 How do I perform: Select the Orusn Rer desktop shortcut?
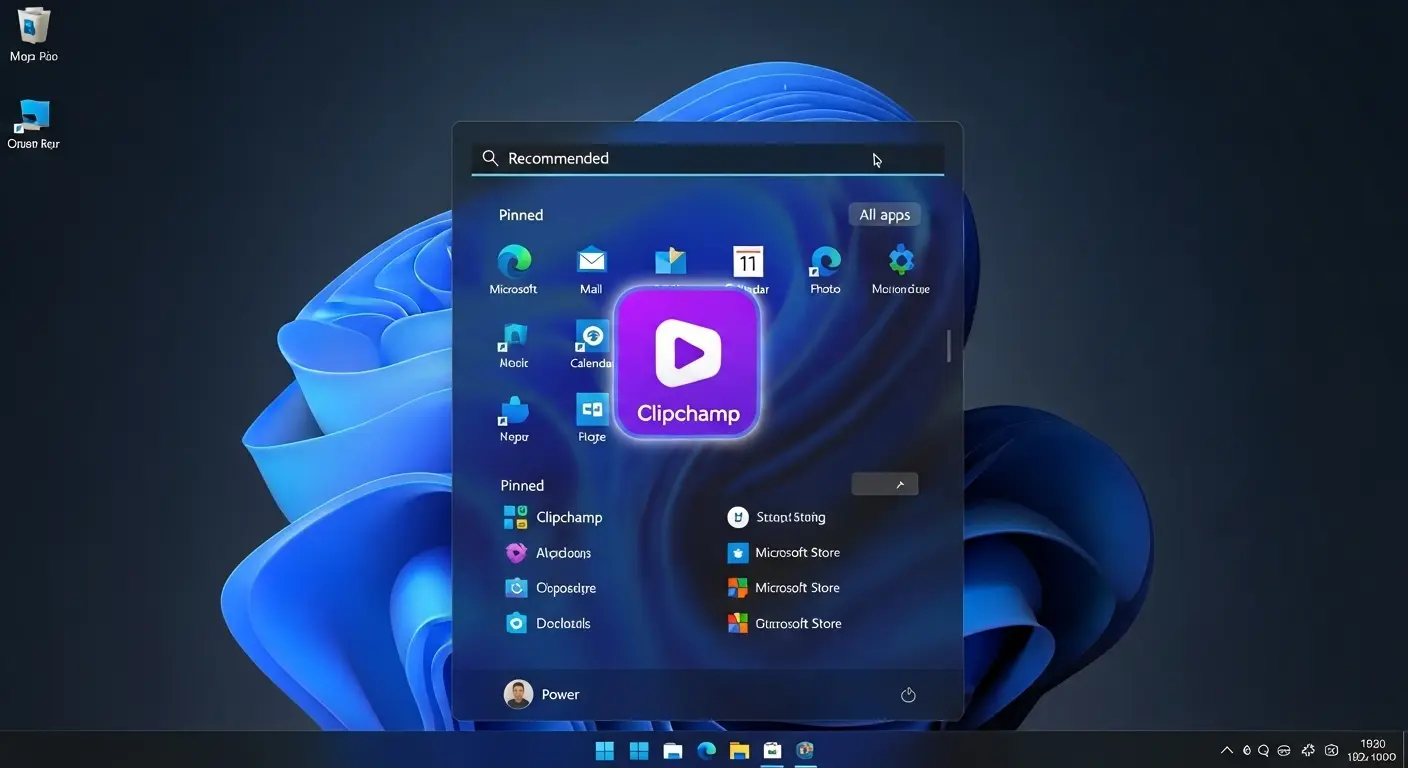coord(34,124)
